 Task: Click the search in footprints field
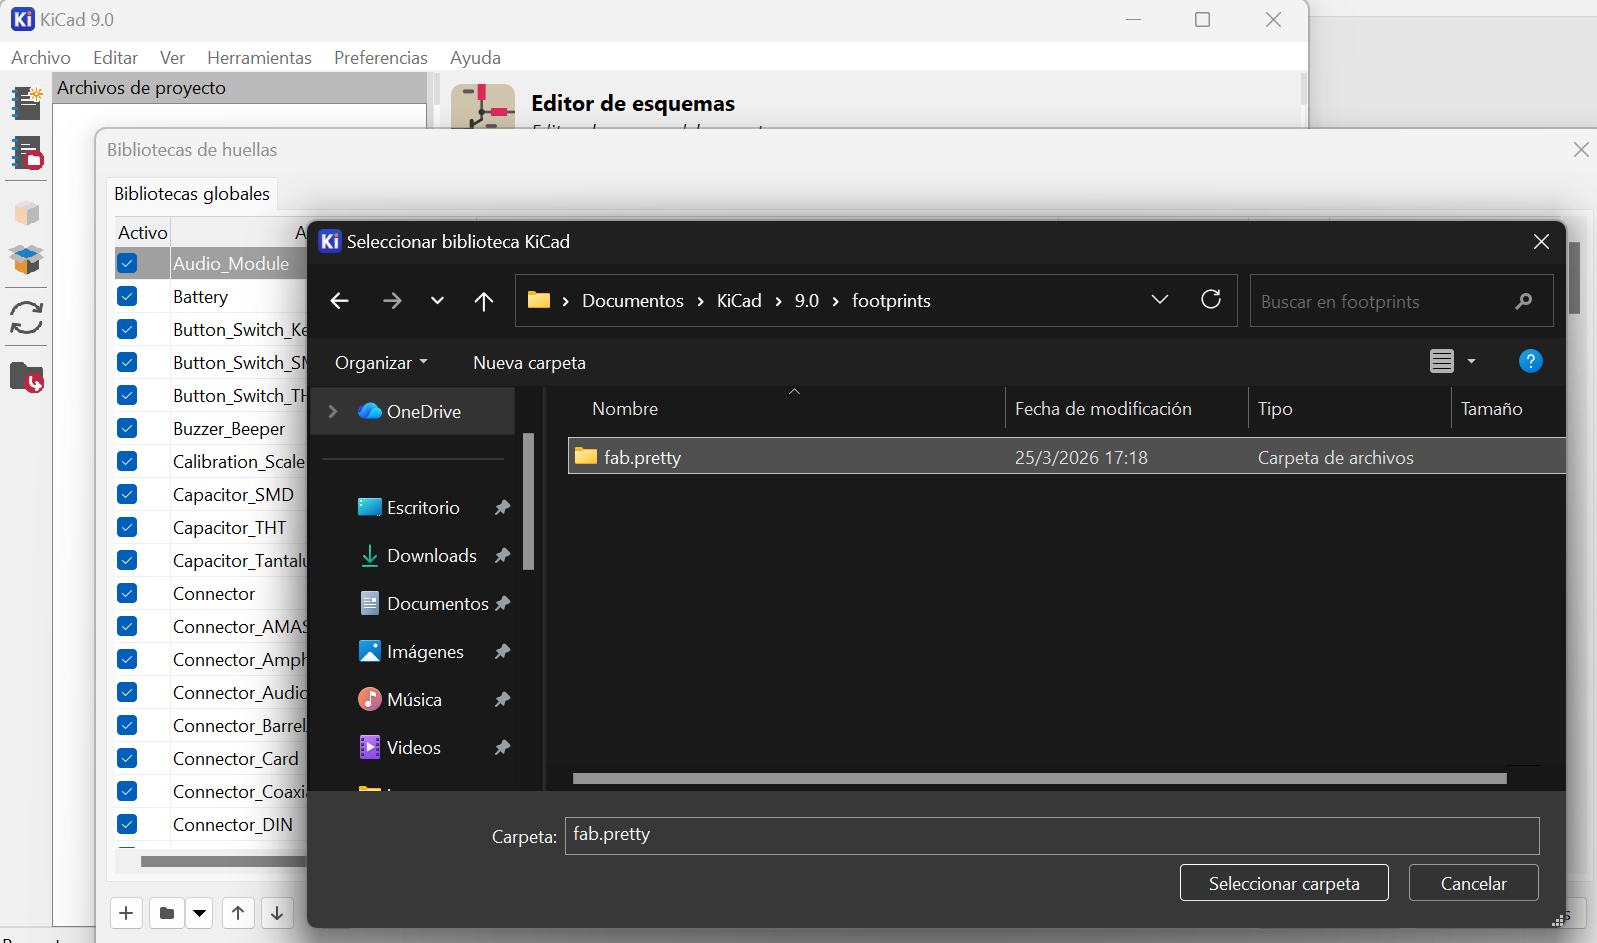point(1401,301)
